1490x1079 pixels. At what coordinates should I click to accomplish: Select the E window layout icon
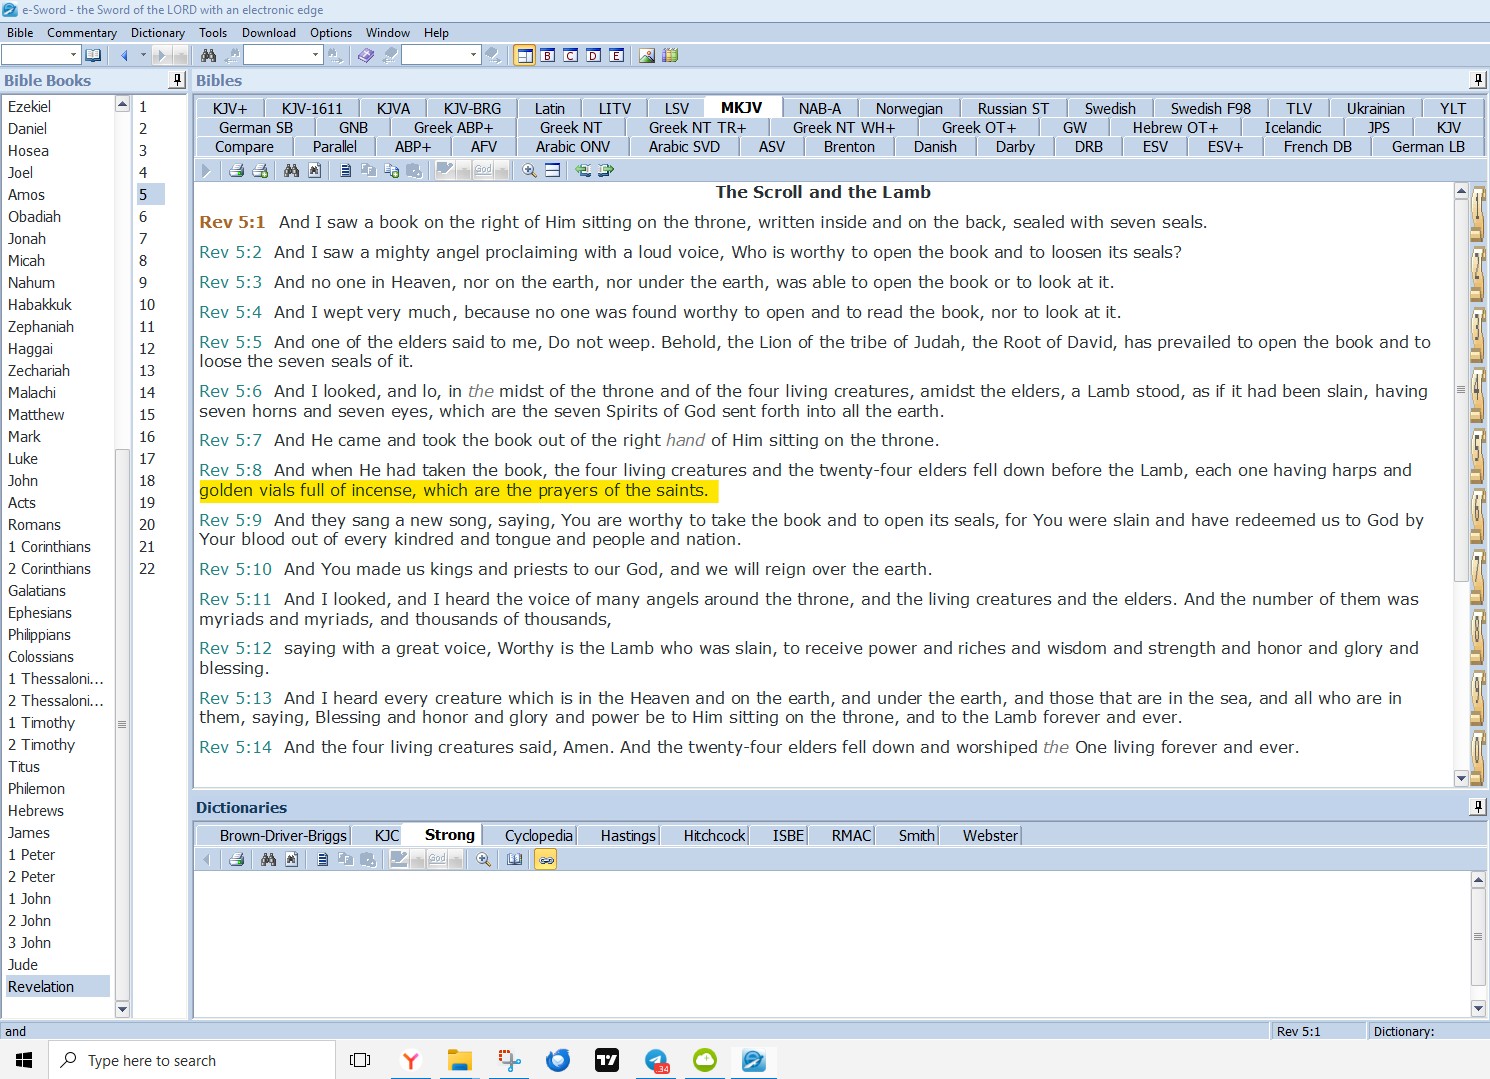[616, 55]
